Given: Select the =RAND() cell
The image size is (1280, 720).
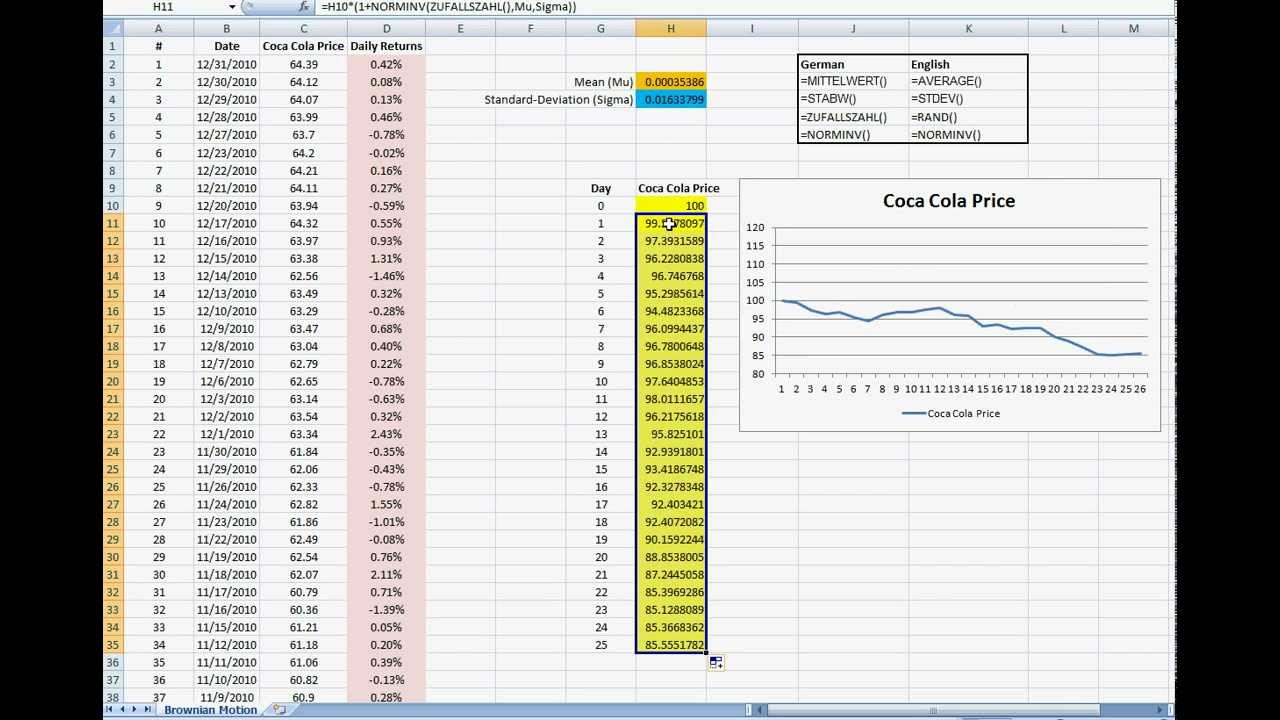Looking at the screenshot, I should pos(968,117).
